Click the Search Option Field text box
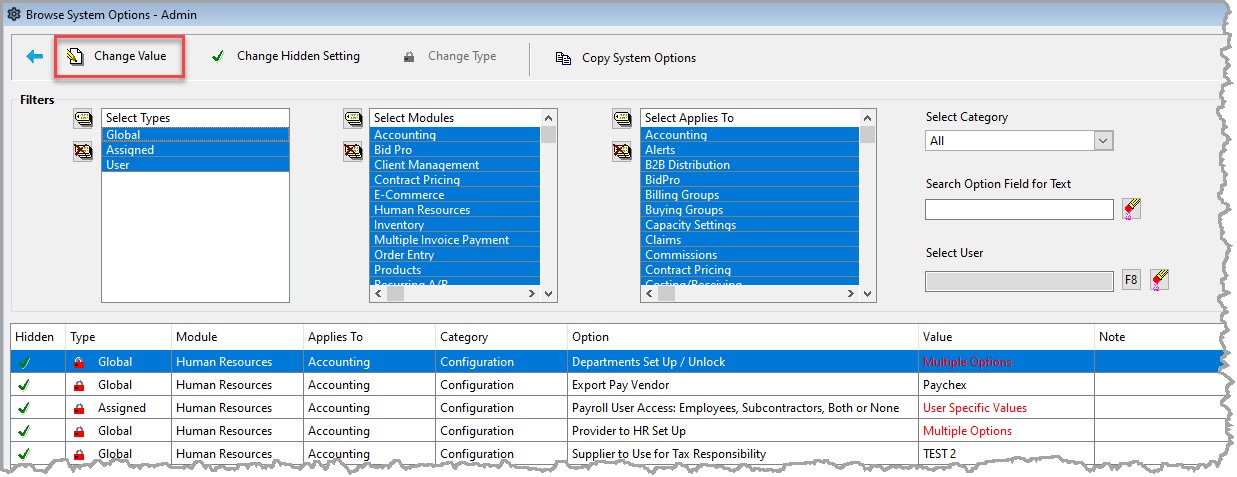The height and width of the screenshot is (477, 1237). pyautogui.click(x=1019, y=209)
